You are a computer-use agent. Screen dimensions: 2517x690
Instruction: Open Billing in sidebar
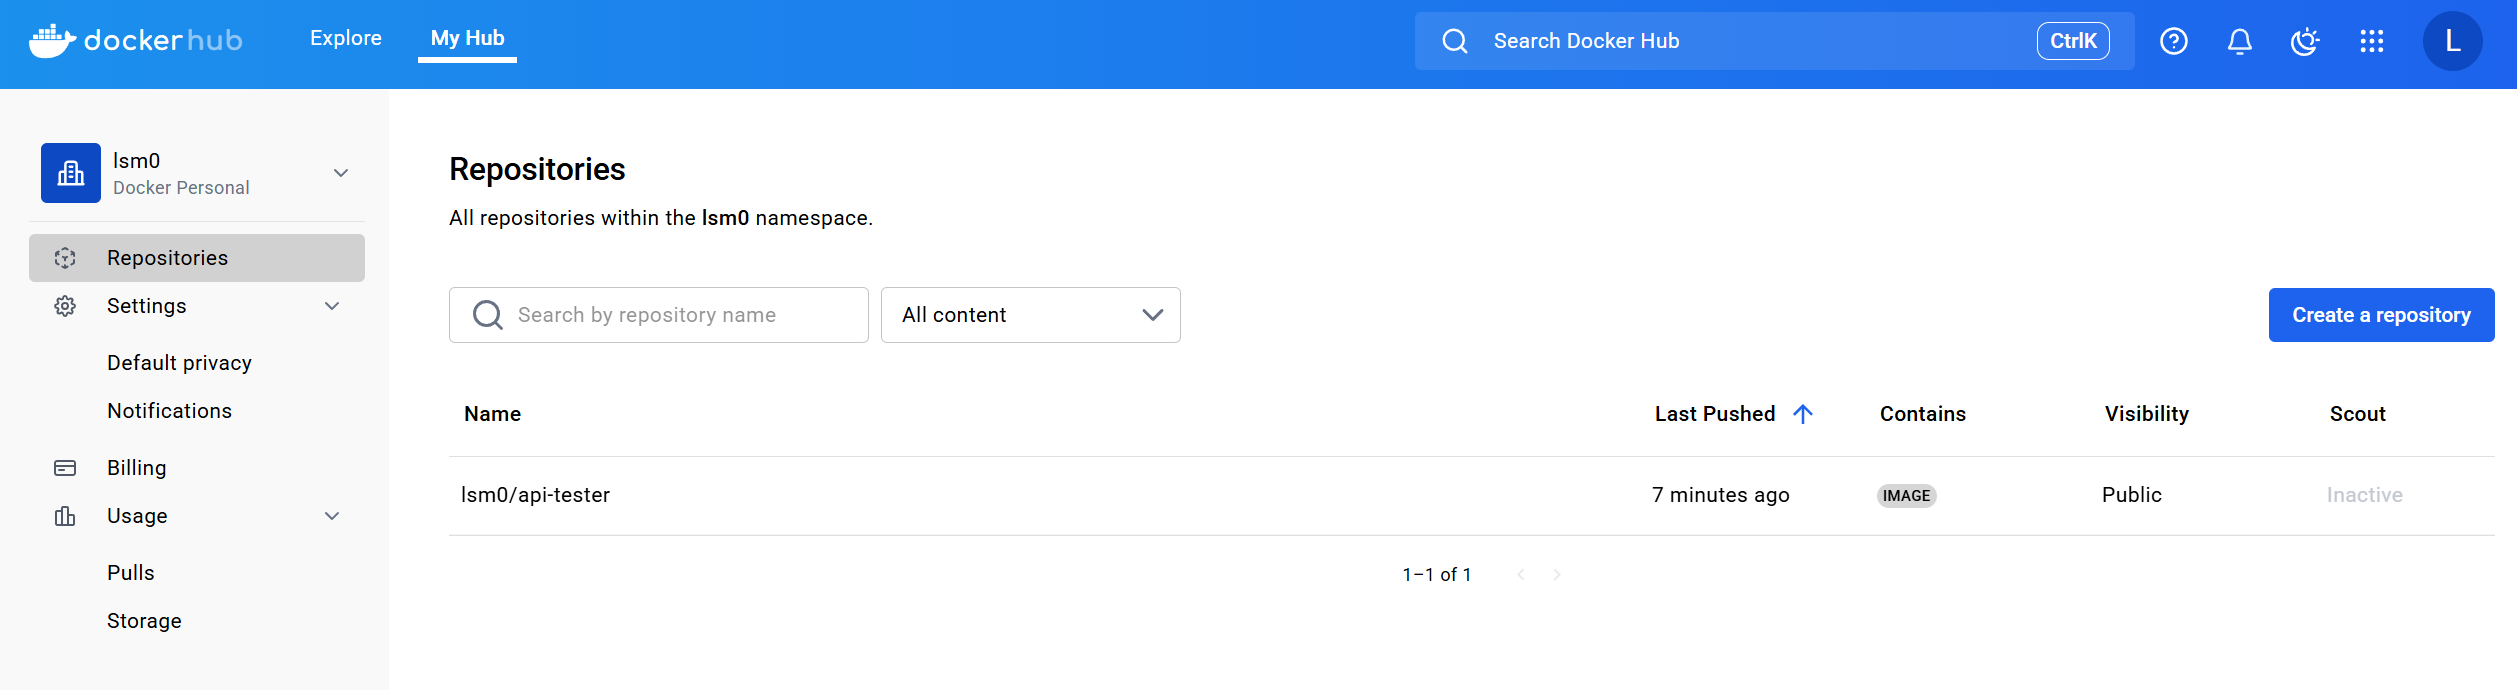(x=137, y=468)
